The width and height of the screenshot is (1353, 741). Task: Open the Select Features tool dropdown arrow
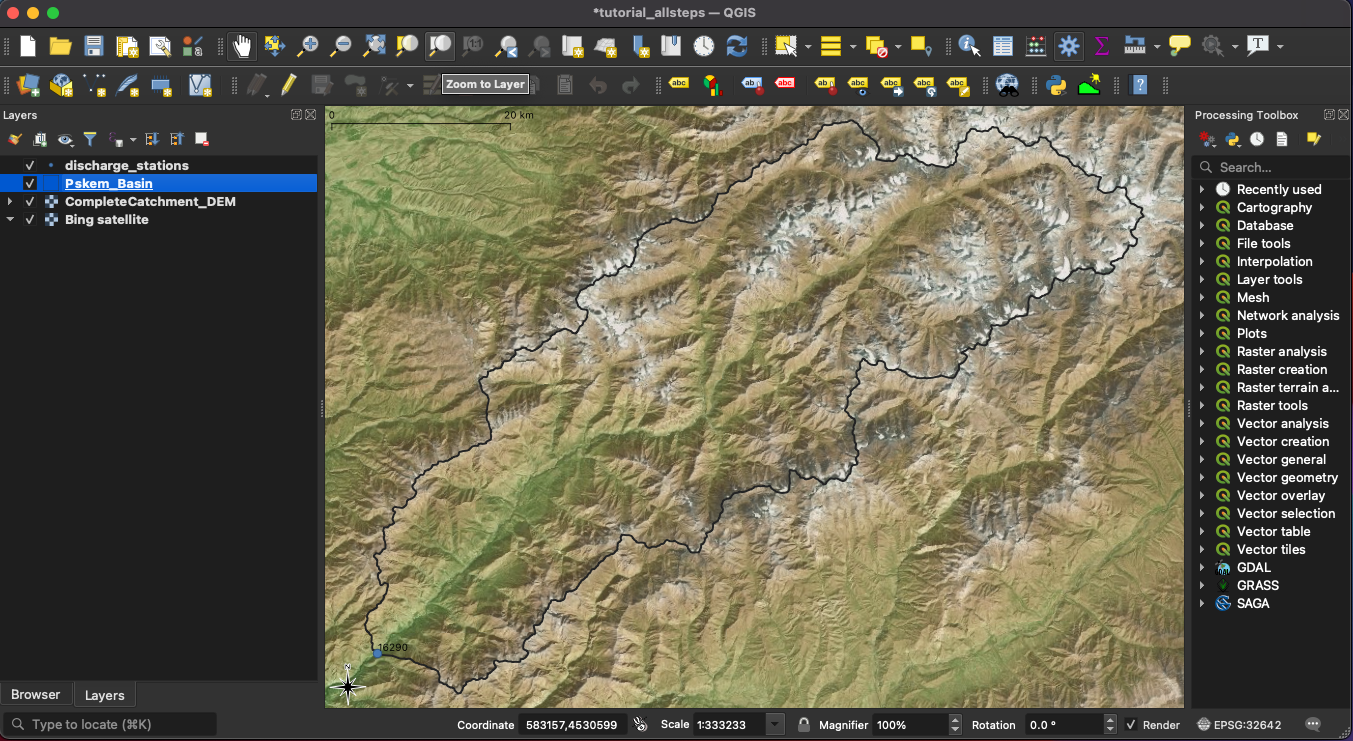[807, 46]
